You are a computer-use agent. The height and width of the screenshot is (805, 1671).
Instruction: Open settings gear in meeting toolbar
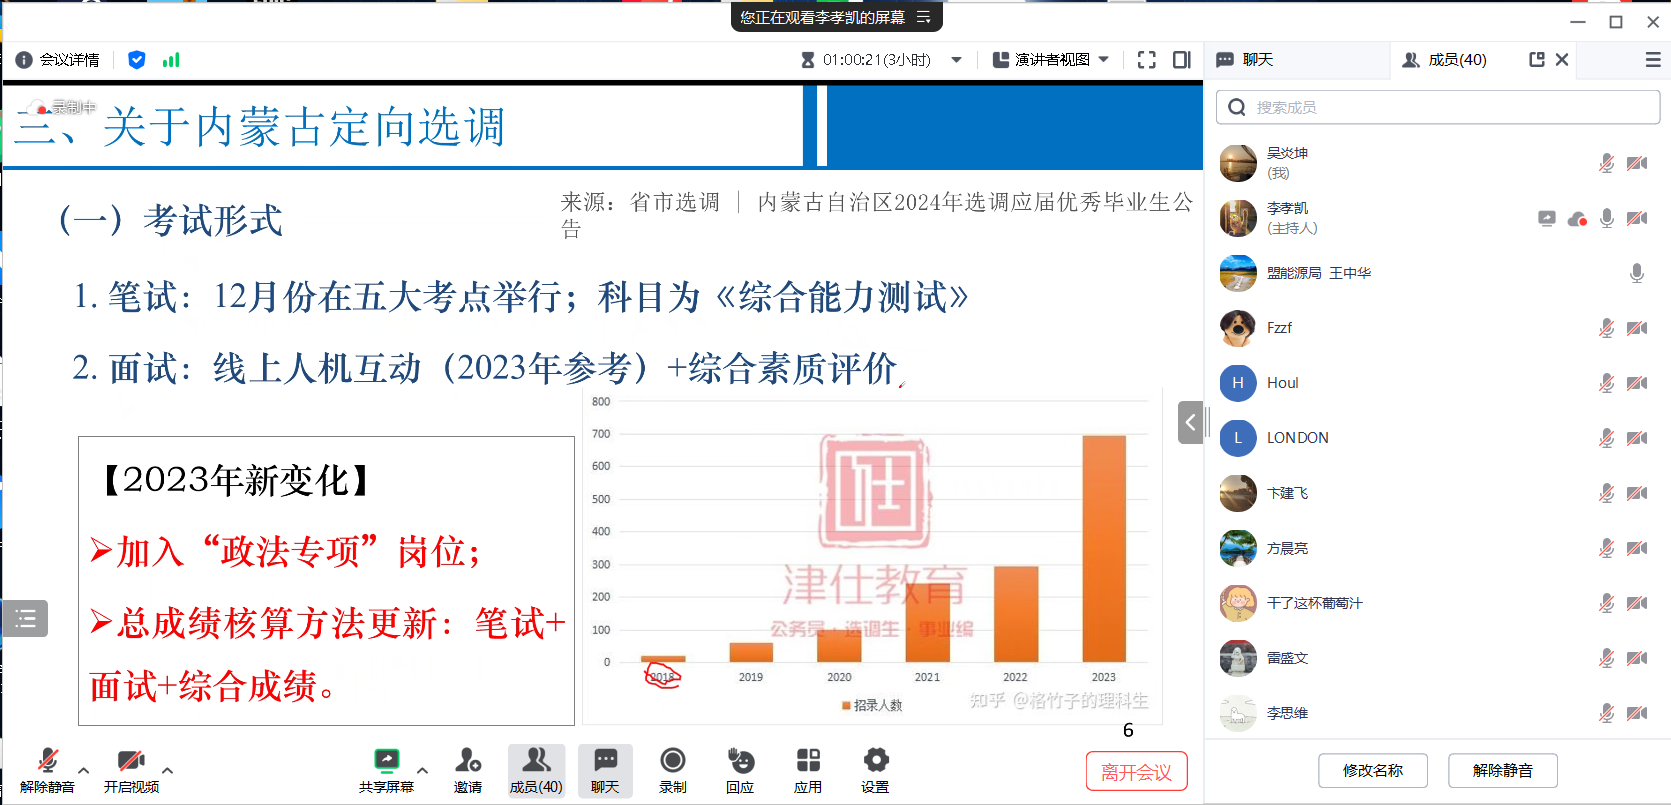click(x=875, y=761)
